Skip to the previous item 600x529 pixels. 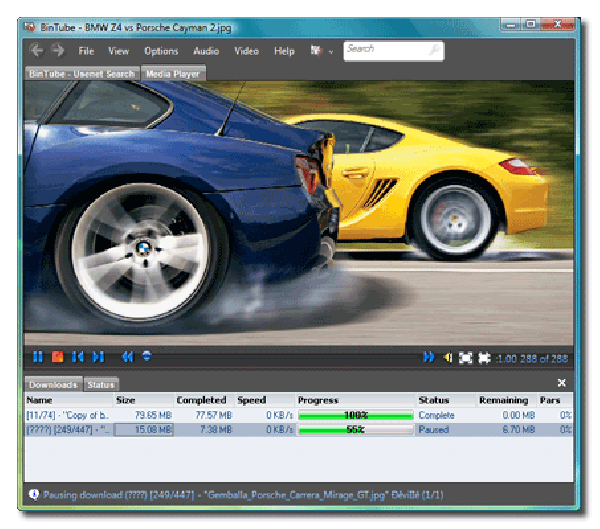tap(78, 356)
